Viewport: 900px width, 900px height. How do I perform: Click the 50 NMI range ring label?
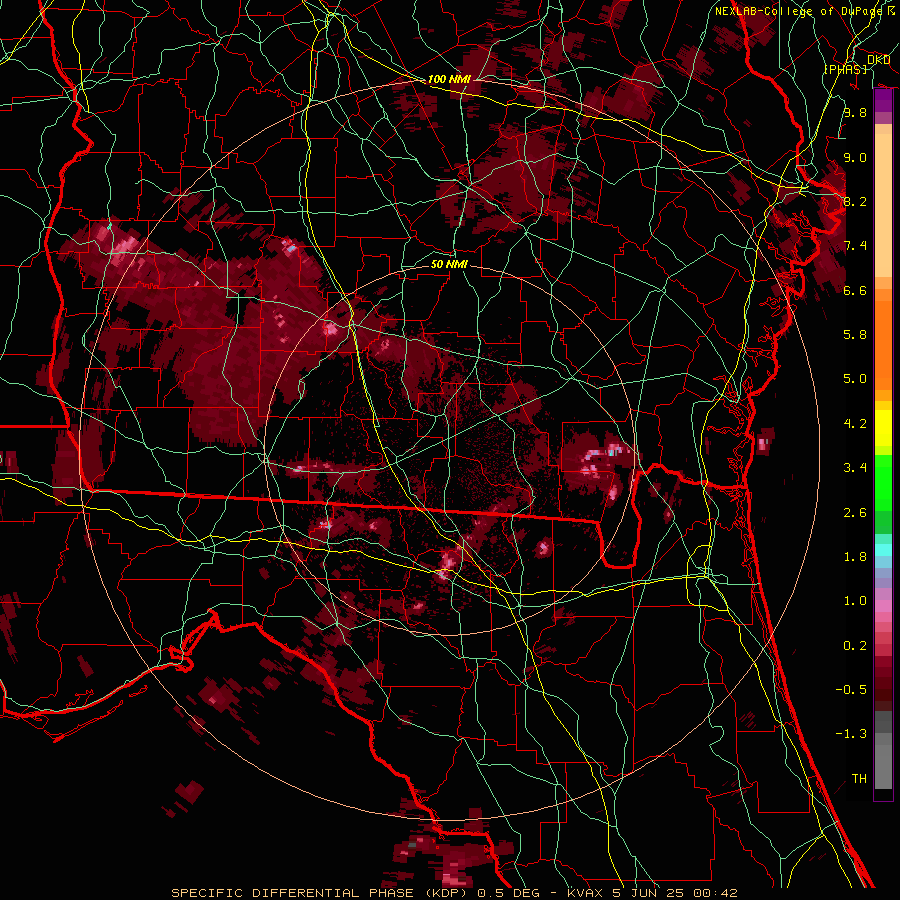point(449,264)
